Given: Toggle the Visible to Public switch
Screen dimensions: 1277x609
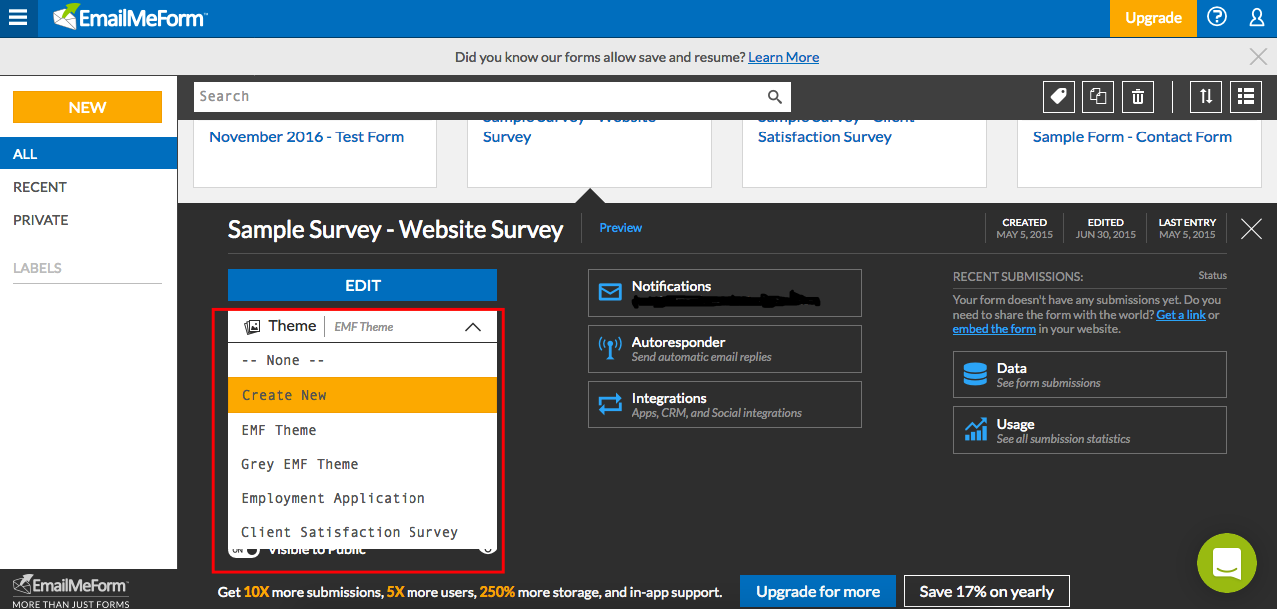Looking at the screenshot, I should point(245,549).
